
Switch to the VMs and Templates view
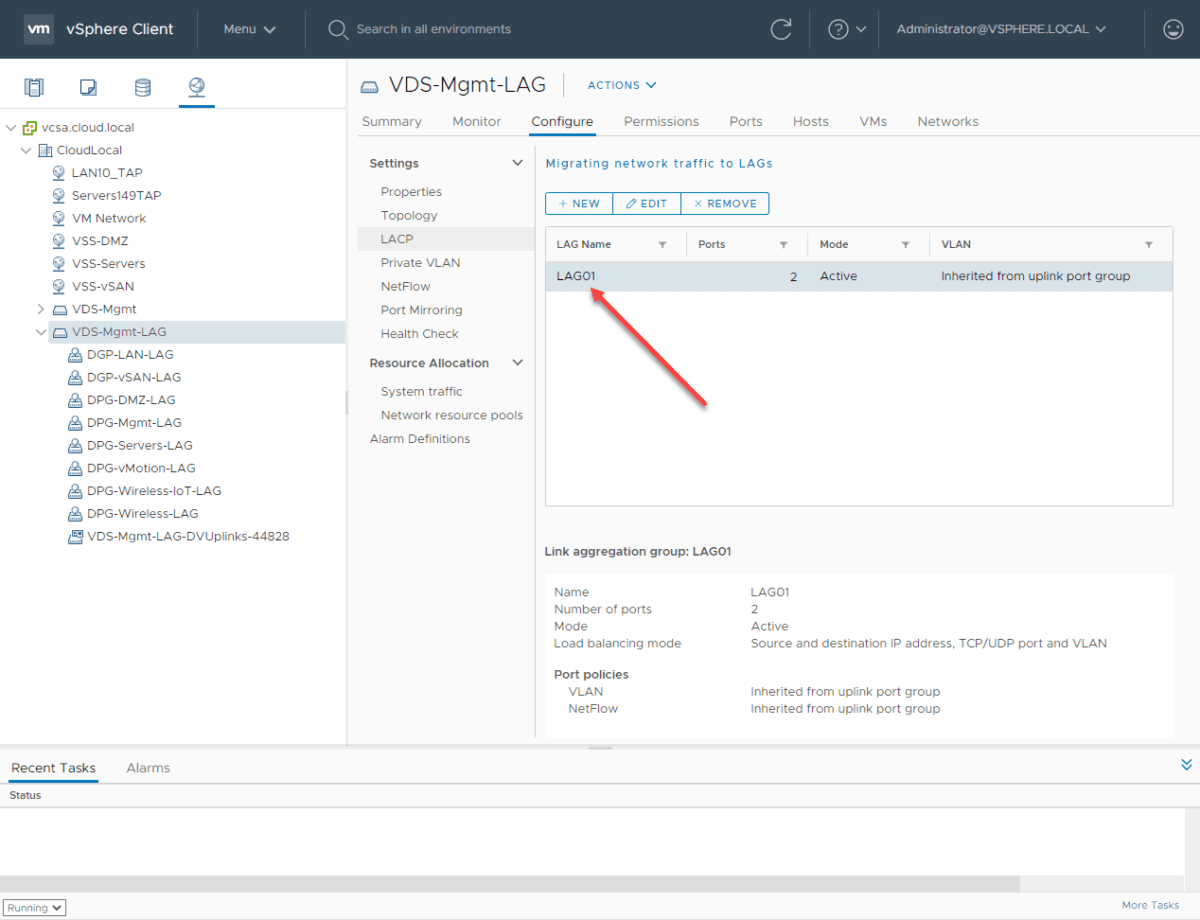88,88
